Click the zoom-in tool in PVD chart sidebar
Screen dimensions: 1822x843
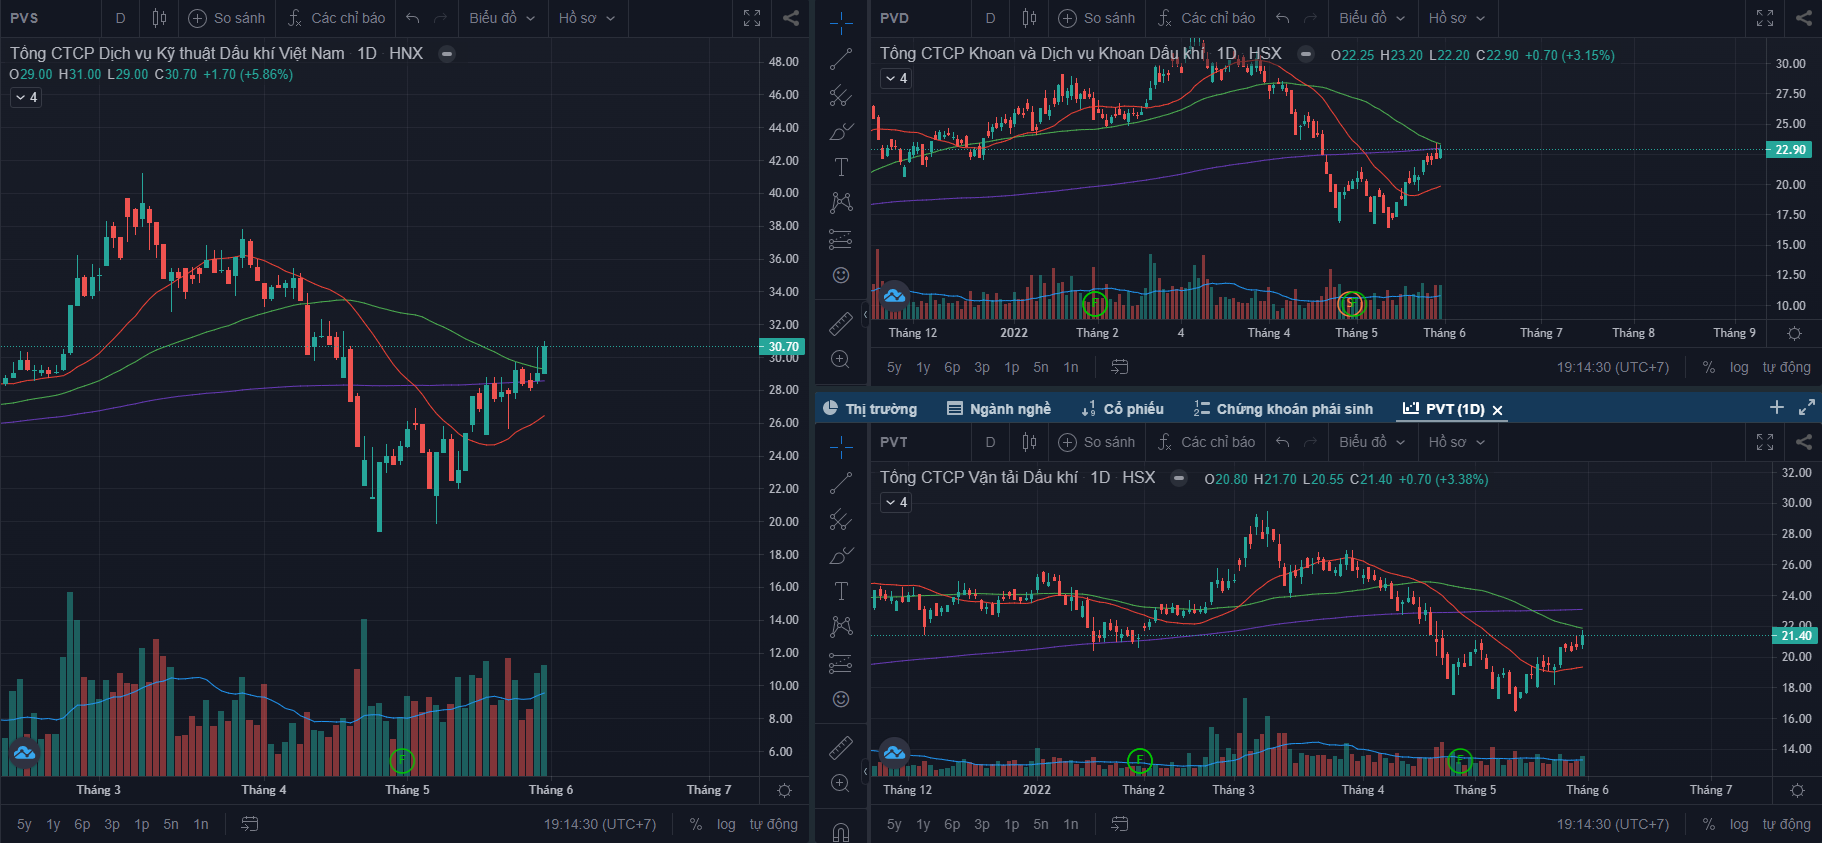841,359
